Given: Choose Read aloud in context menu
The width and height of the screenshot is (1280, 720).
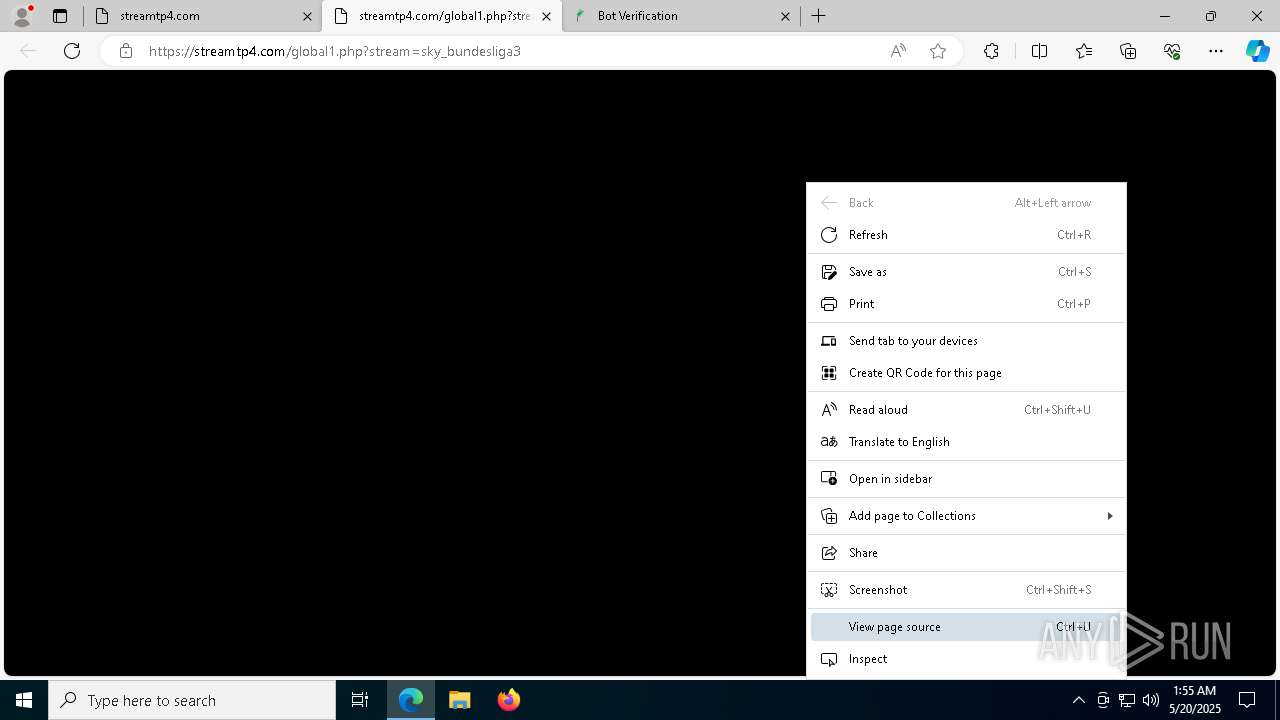Looking at the screenshot, I should 966,410.
